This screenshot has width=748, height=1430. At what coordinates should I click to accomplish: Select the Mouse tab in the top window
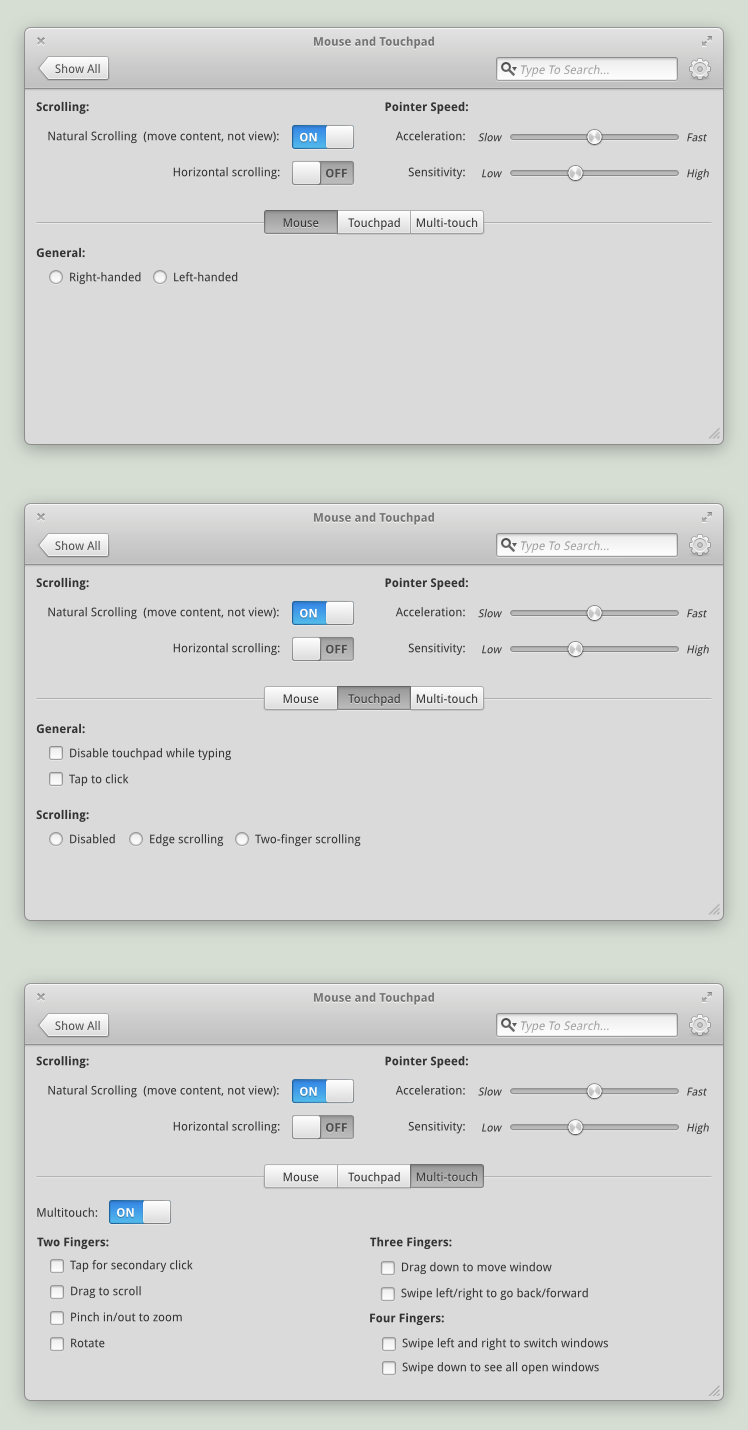coord(301,222)
